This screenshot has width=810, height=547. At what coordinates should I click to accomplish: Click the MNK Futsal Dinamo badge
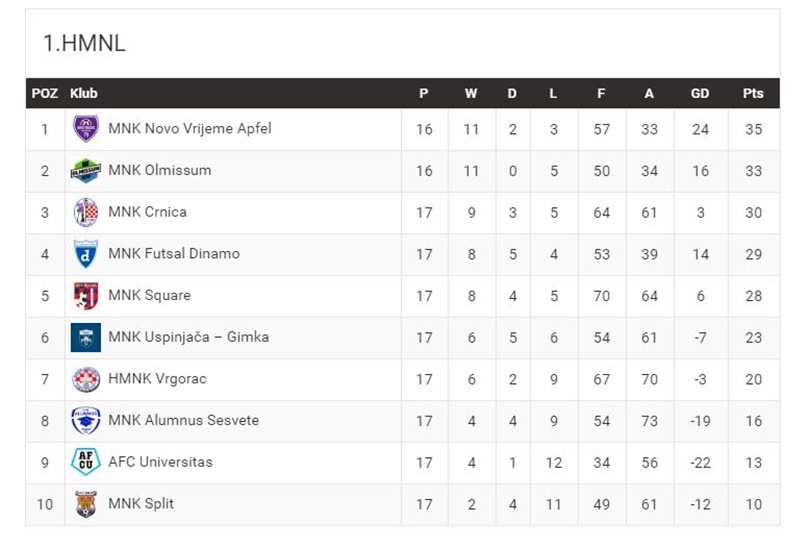pyautogui.click(x=86, y=254)
